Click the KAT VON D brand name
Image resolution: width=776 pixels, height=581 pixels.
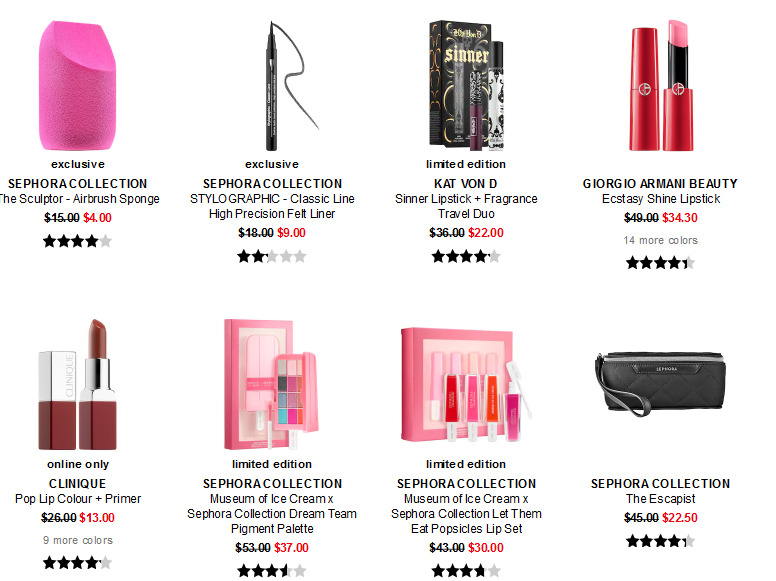point(466,184)
